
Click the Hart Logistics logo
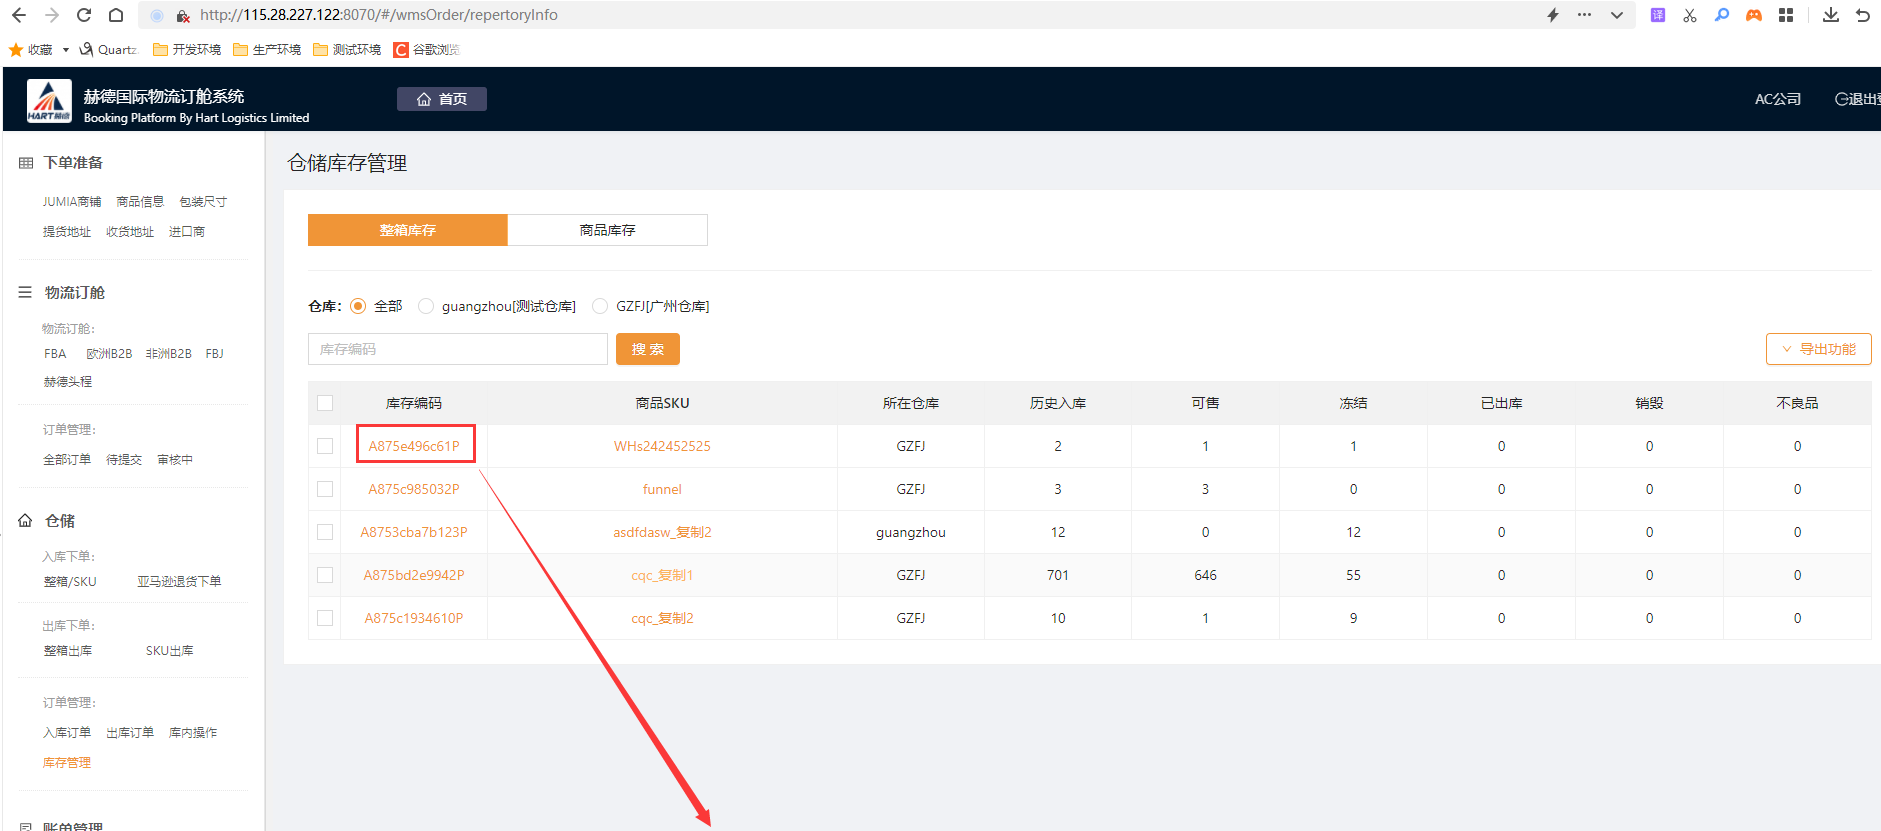(x=49, y=100)
